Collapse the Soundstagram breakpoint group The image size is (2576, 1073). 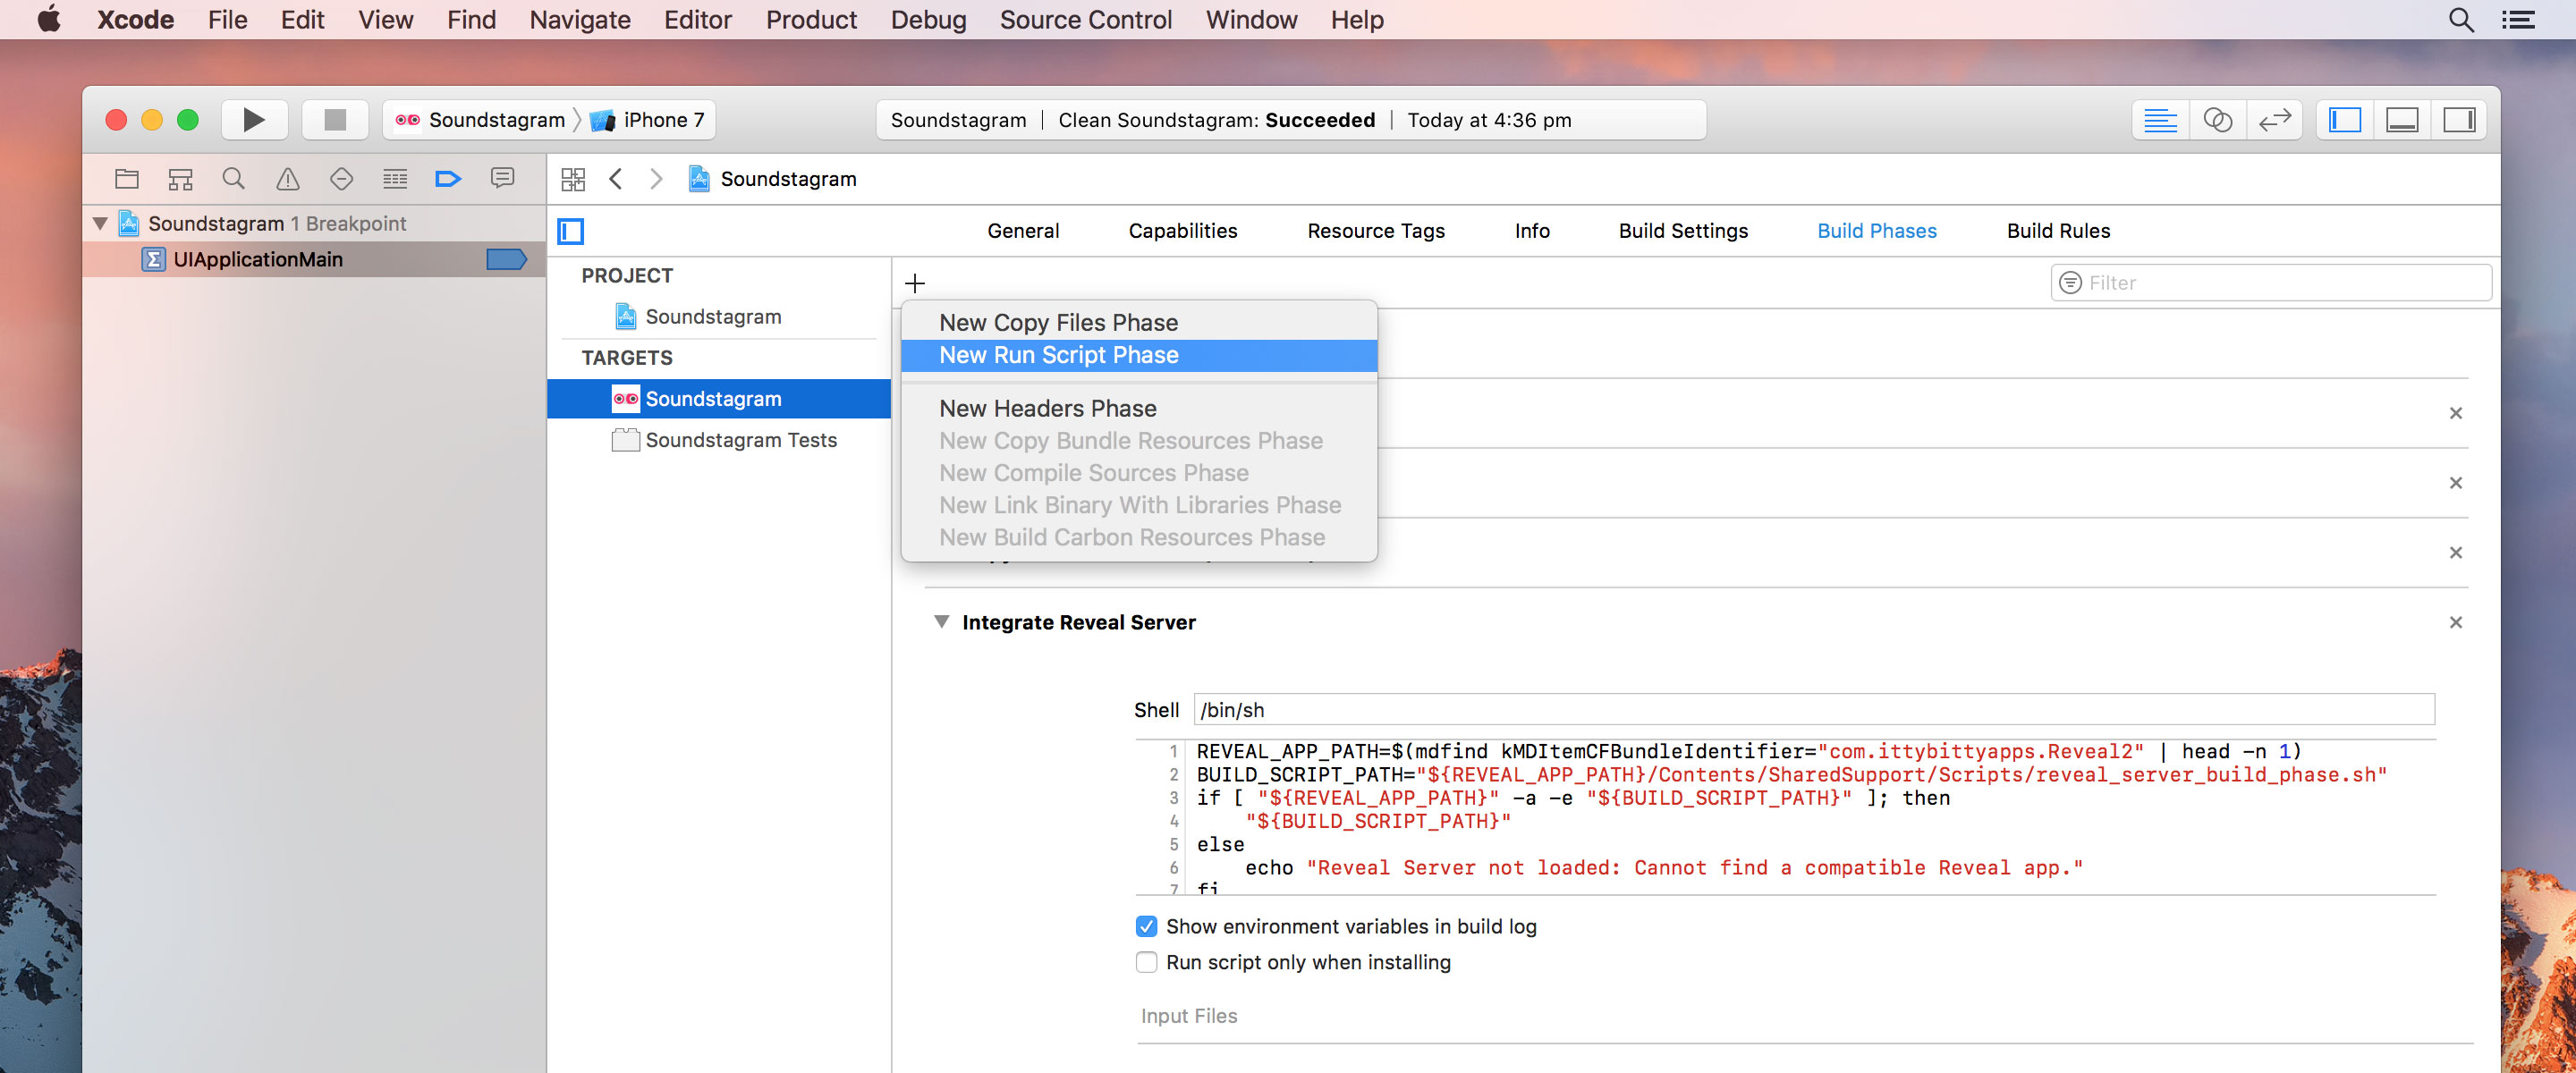click(x=100, y=223)
